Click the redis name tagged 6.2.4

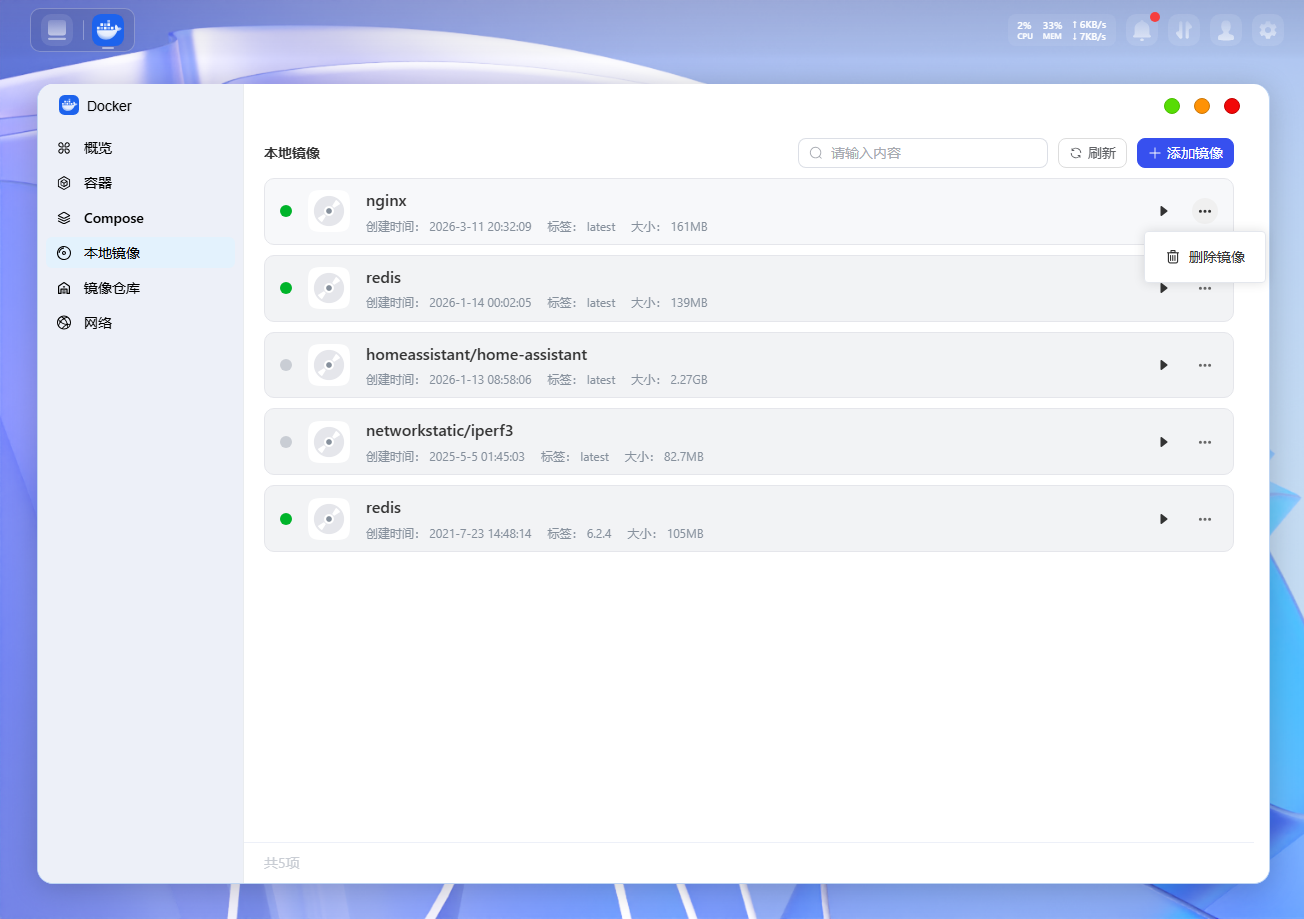click(383, 508)
